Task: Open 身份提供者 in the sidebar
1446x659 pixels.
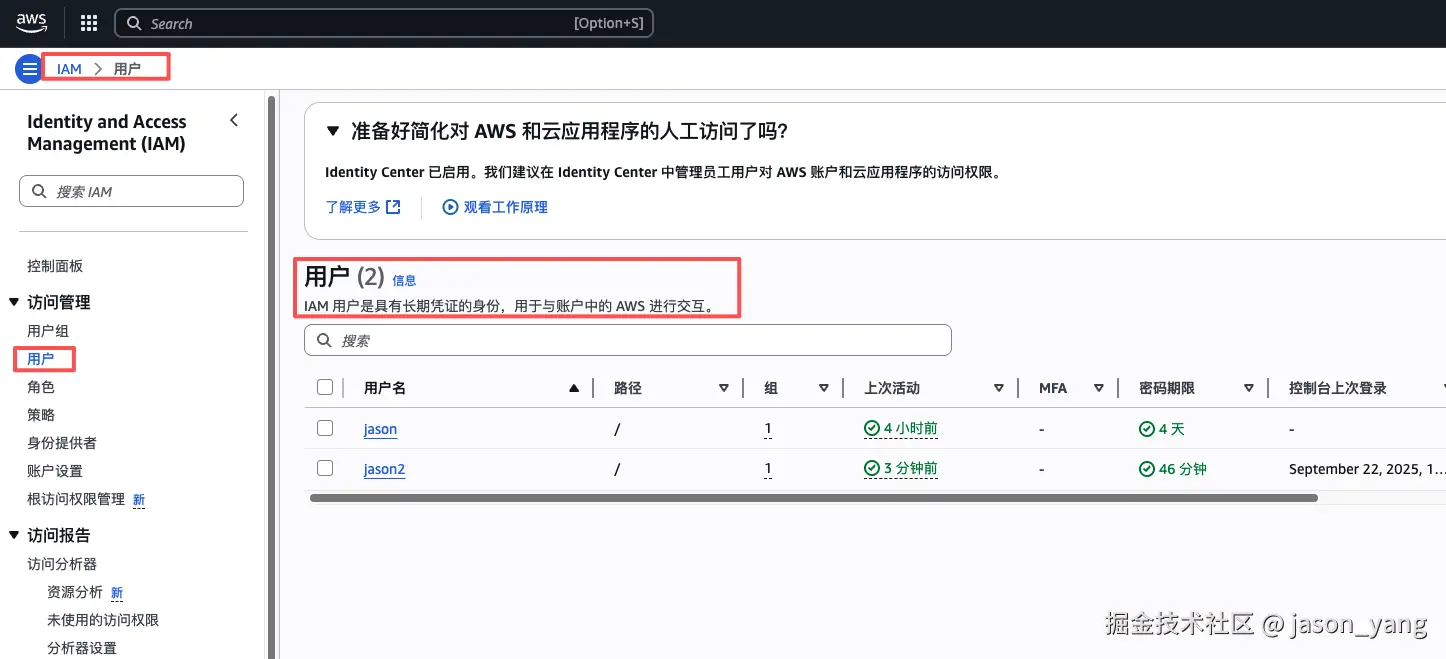Action: [x=62, y=443]
